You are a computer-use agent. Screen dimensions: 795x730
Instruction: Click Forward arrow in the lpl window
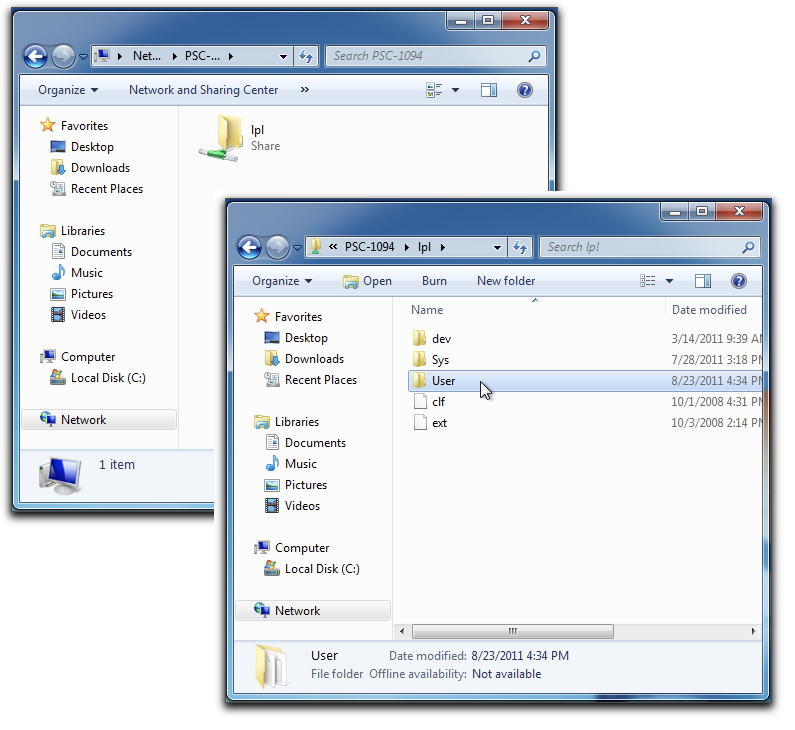click(x=277, y=247)
